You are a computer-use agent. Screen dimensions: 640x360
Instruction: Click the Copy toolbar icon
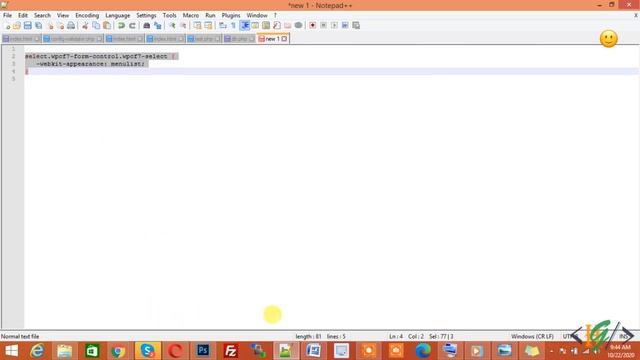click(96, 26)
